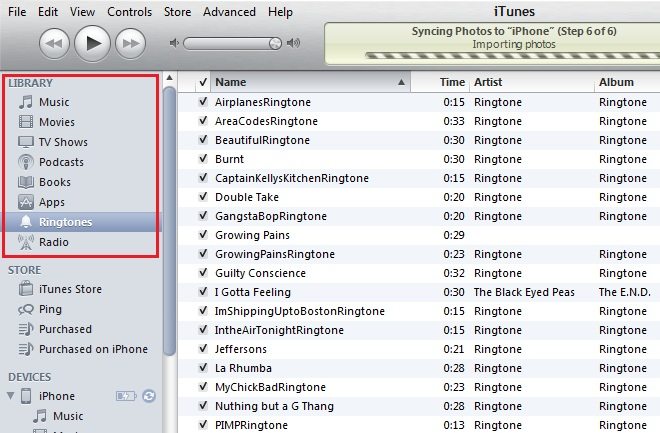Click the sidebar scrollbar thumb

pos(169,221)
